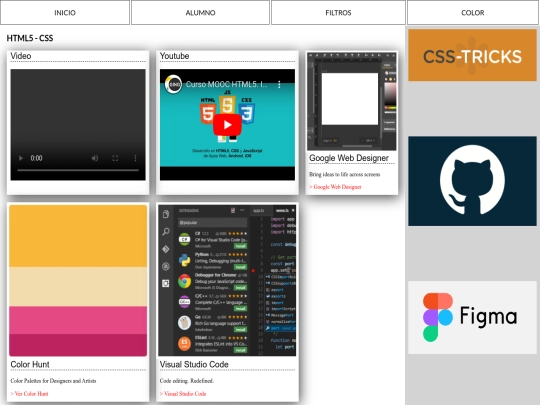Open the CSS-TRICKS banner
The width and height of the screenshot is (540, 405).
[x=472, y=55]
